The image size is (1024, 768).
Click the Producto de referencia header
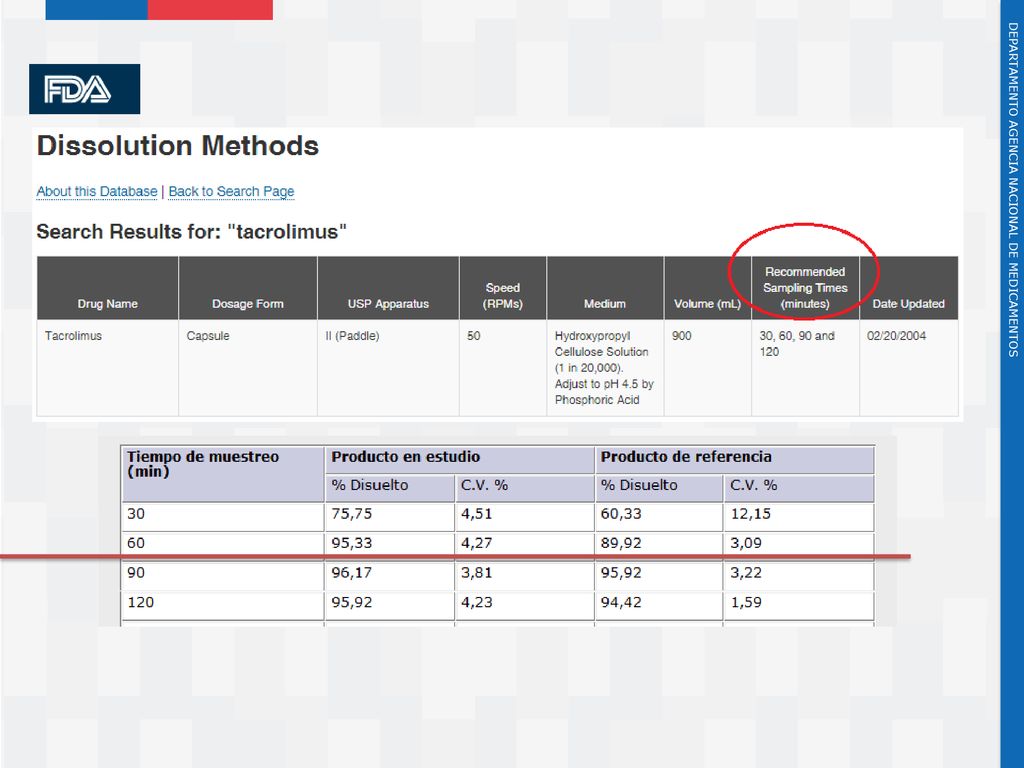point(734,460)
